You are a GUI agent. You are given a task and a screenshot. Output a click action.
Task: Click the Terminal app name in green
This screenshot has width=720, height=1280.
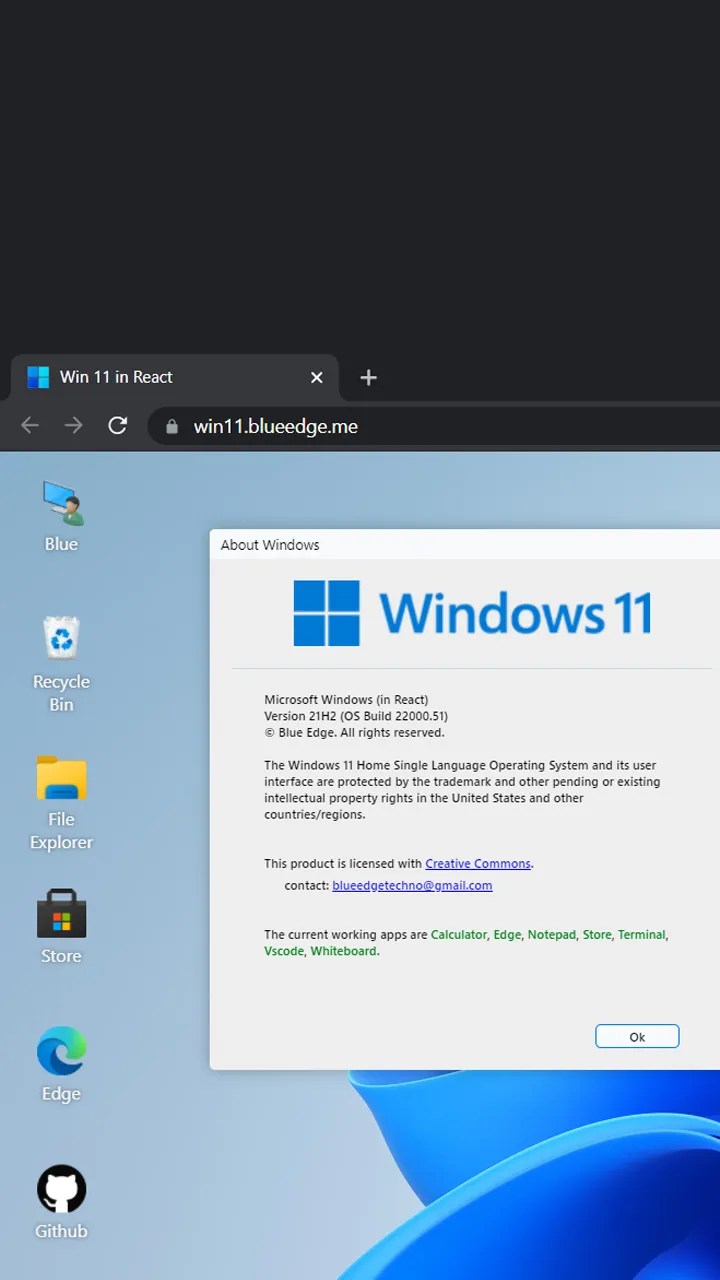tap(641, 935)
